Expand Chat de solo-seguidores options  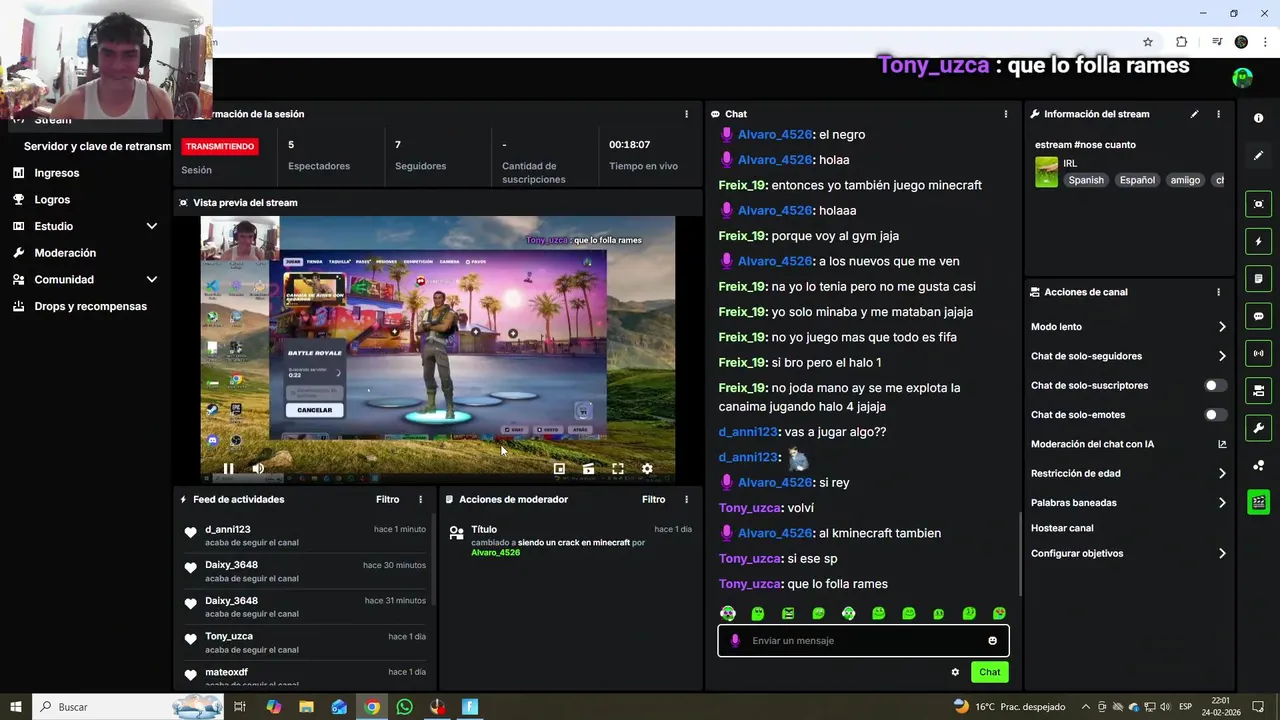[1222, 356]
